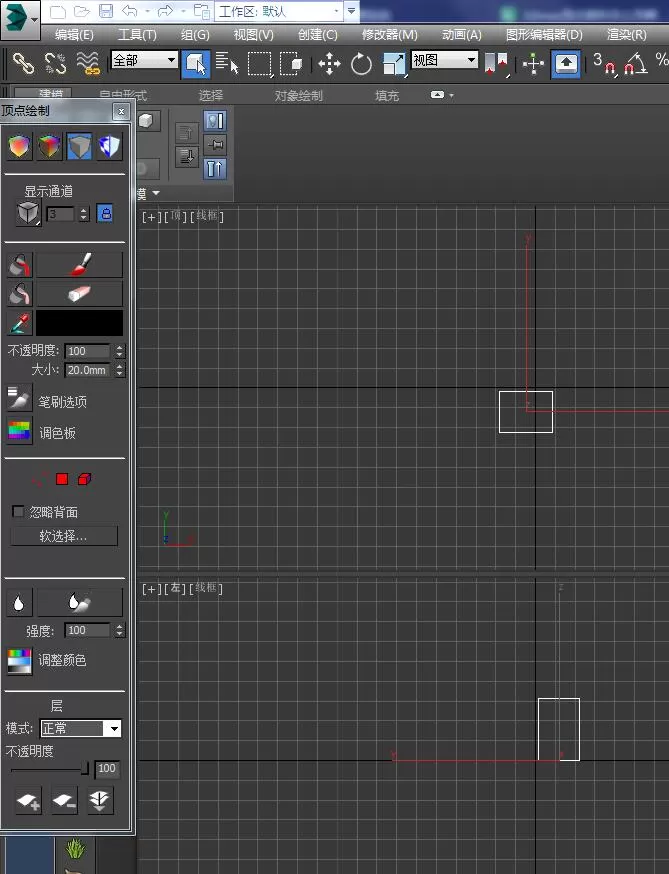Image resolution: width=669 pixels, height=874 pixels.
Task: Toggle the 3D Snaps magnet icon
Action: pyautogui.click(x=604, y=64)
